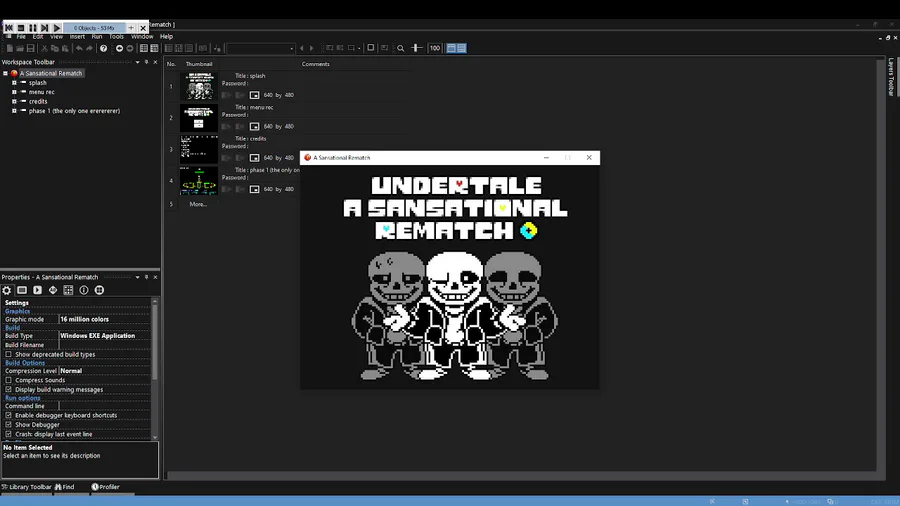Screen dimensions: 900x506
Task: Open the Runtime options properties tab icon
Action: click(37, 290)
